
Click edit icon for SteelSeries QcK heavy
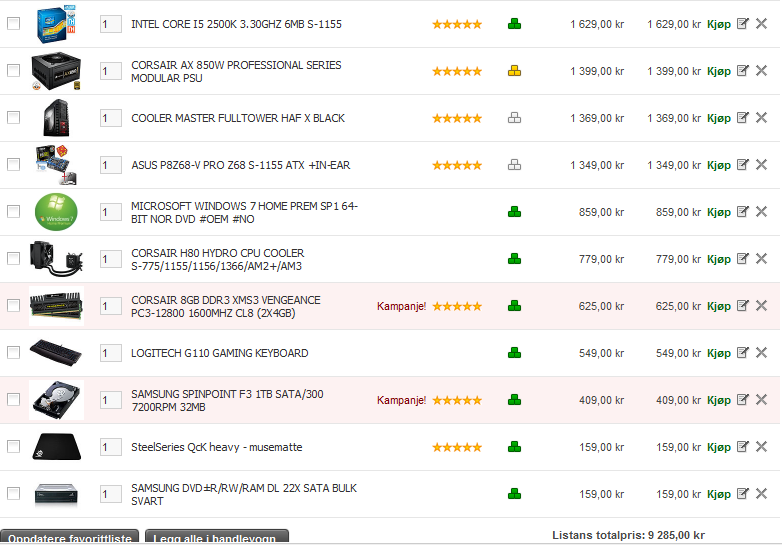click(743, 446)
